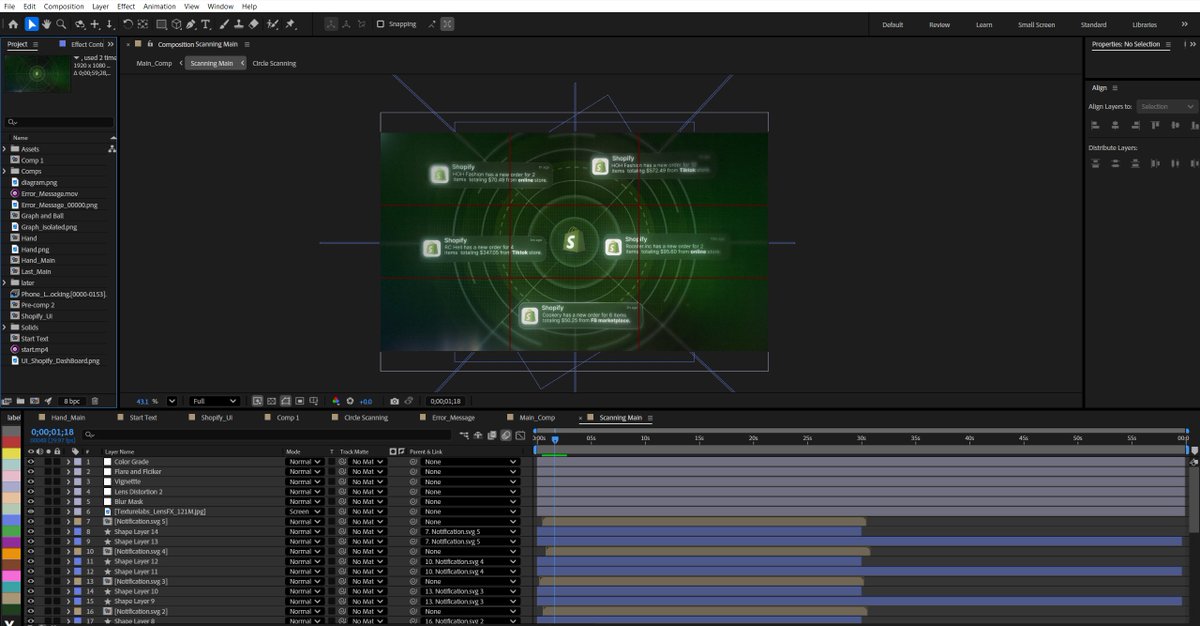Open Parent dropdown for Shape Layer 14
This screenshot has height=626, width=1200.
pyautogui.click(x=470, y=532)
